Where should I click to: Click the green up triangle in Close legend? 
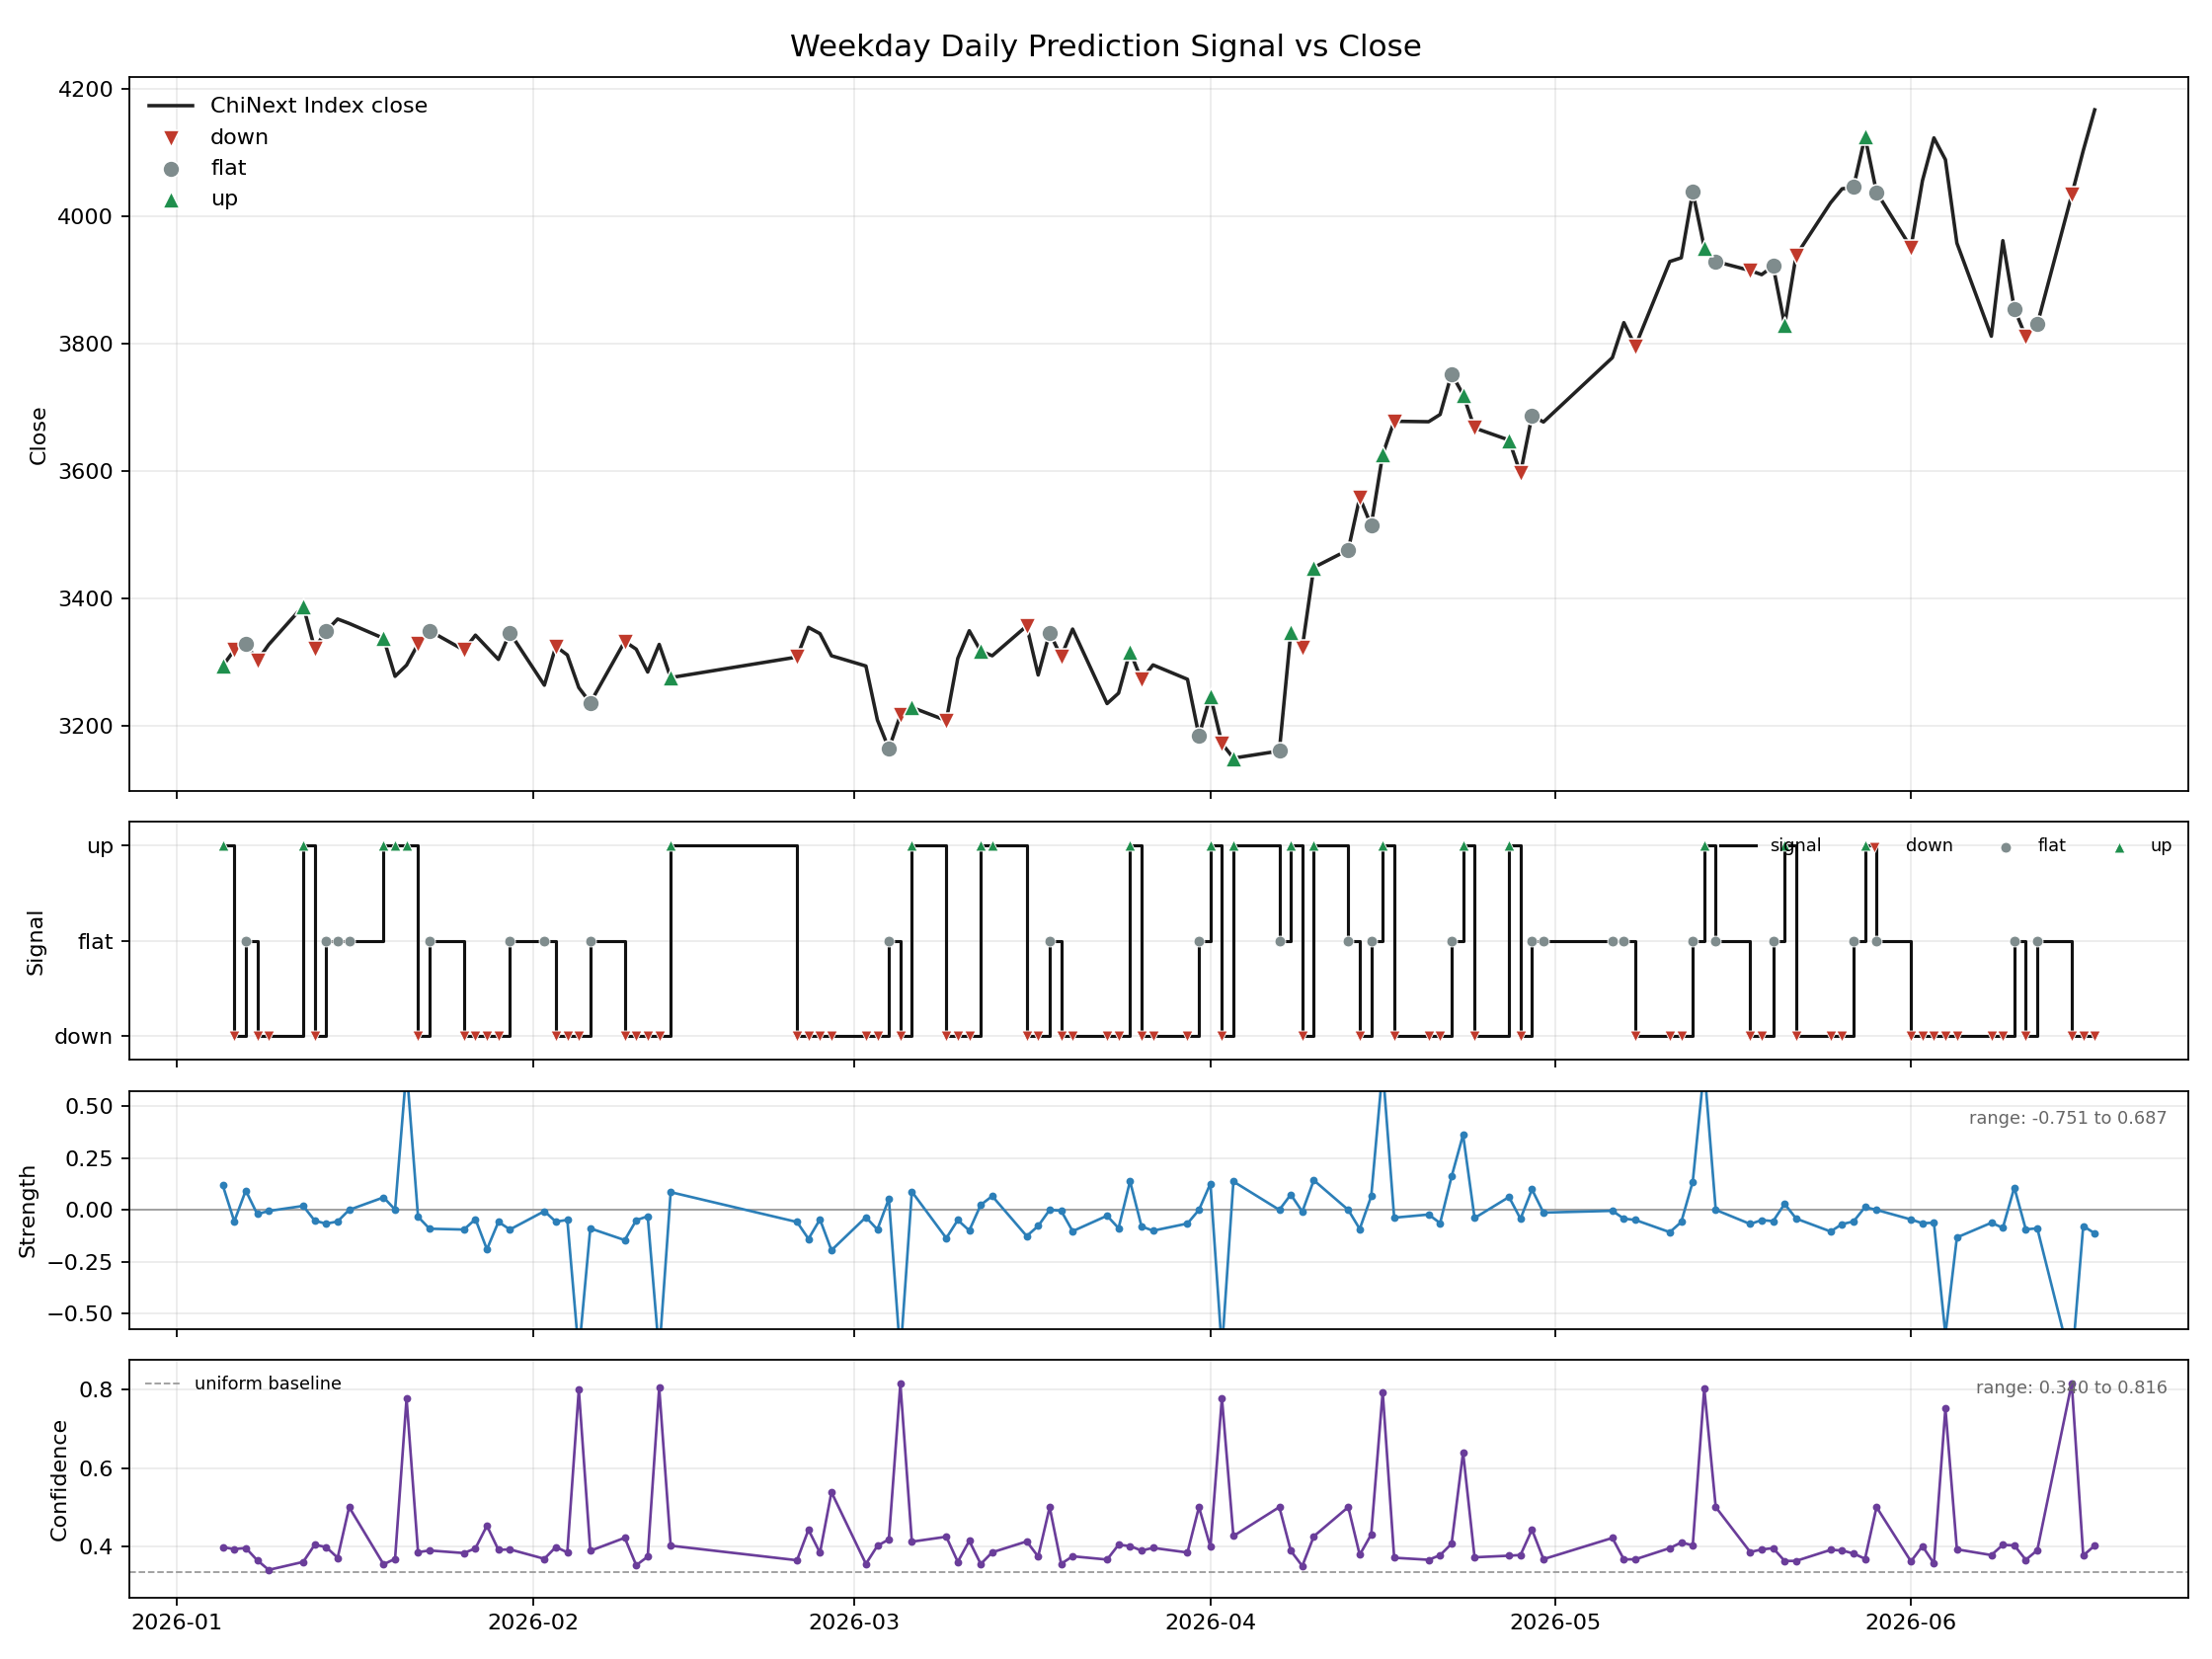point(171,200)
